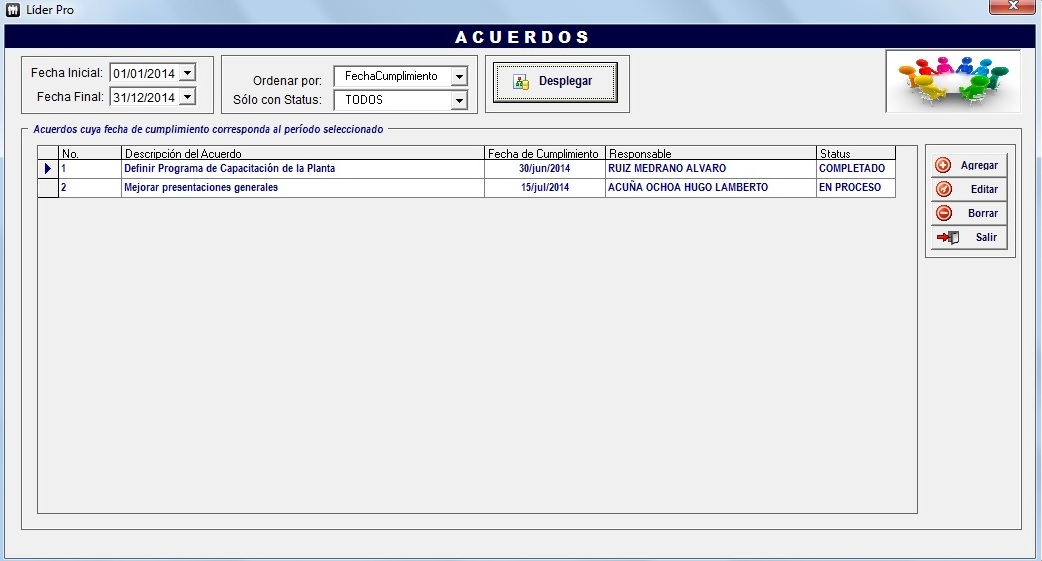Image resolution: width=1042 pixels, height=561 pixels.
Task: Select the row pointer arrow of agreement 1
Action: click(48, 169)
